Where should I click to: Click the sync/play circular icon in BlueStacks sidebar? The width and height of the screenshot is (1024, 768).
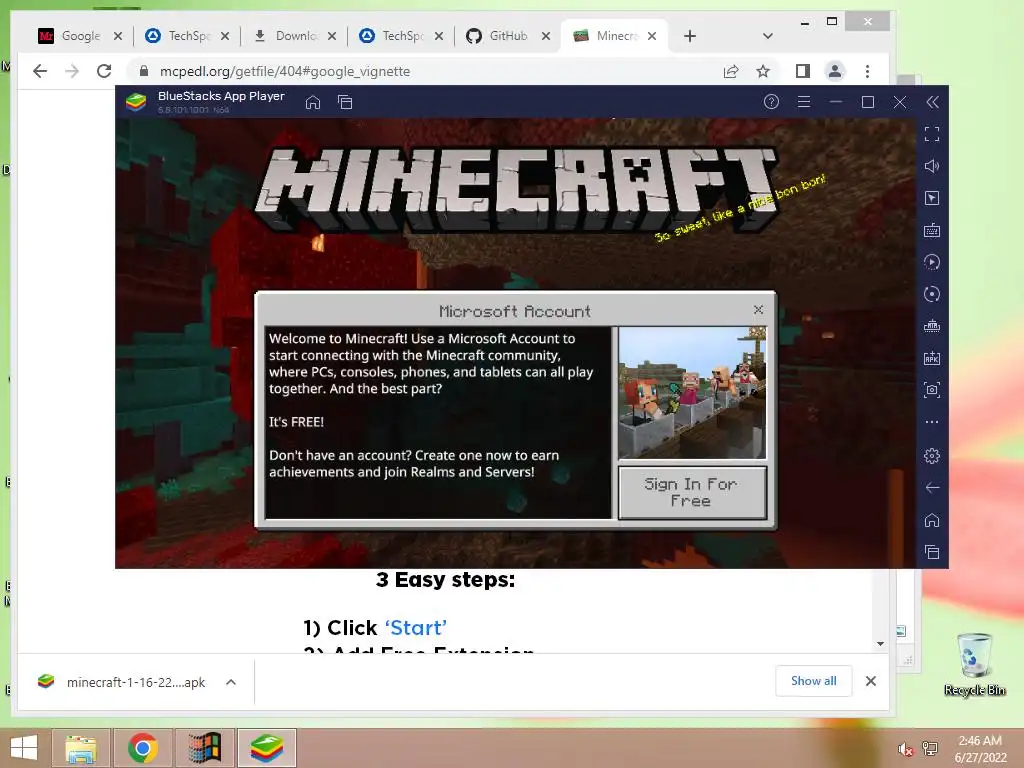932,262
